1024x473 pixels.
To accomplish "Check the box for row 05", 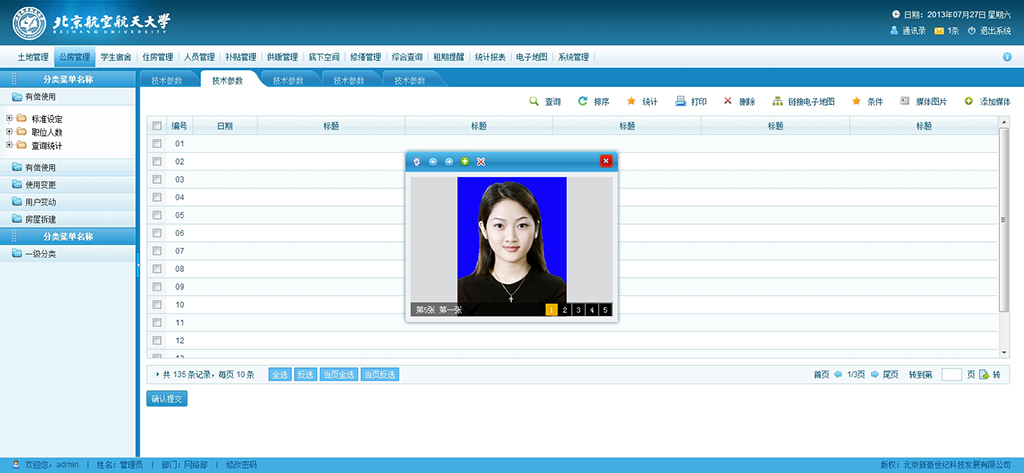I will coord(157,215).
